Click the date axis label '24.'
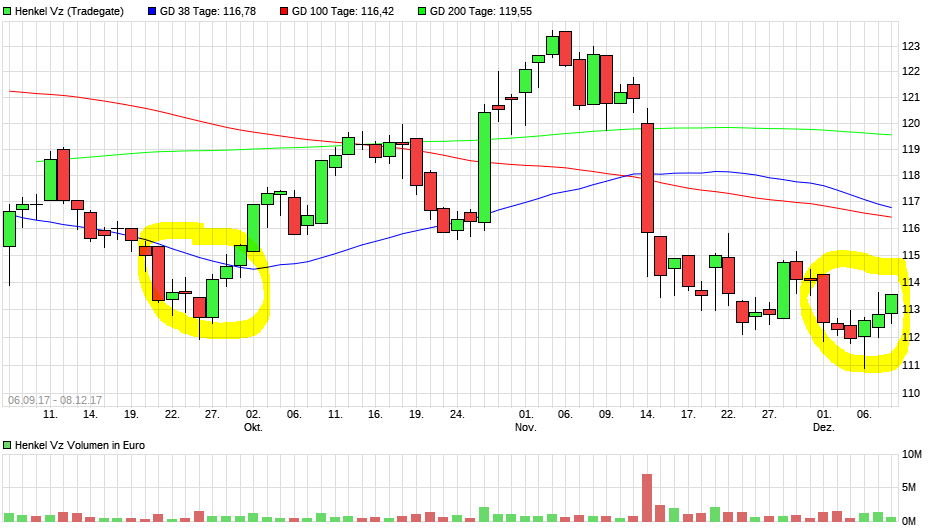This screenshot has width=929, height=531. [x=457, y=414]
